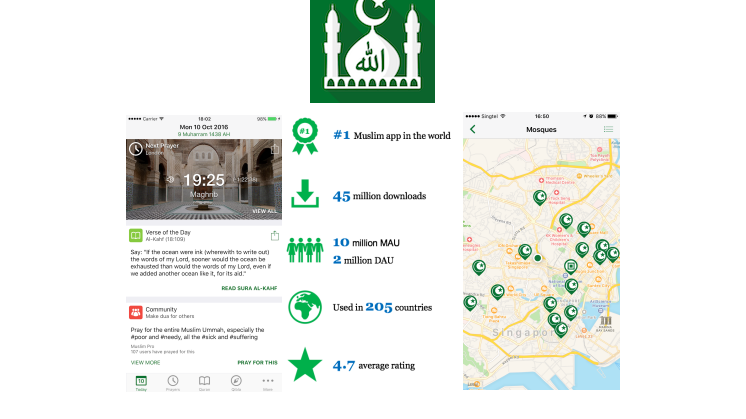Click '2 million DAU' text
Screen dimensions: 746x419
pyautogui.click(x=363, y=260)
